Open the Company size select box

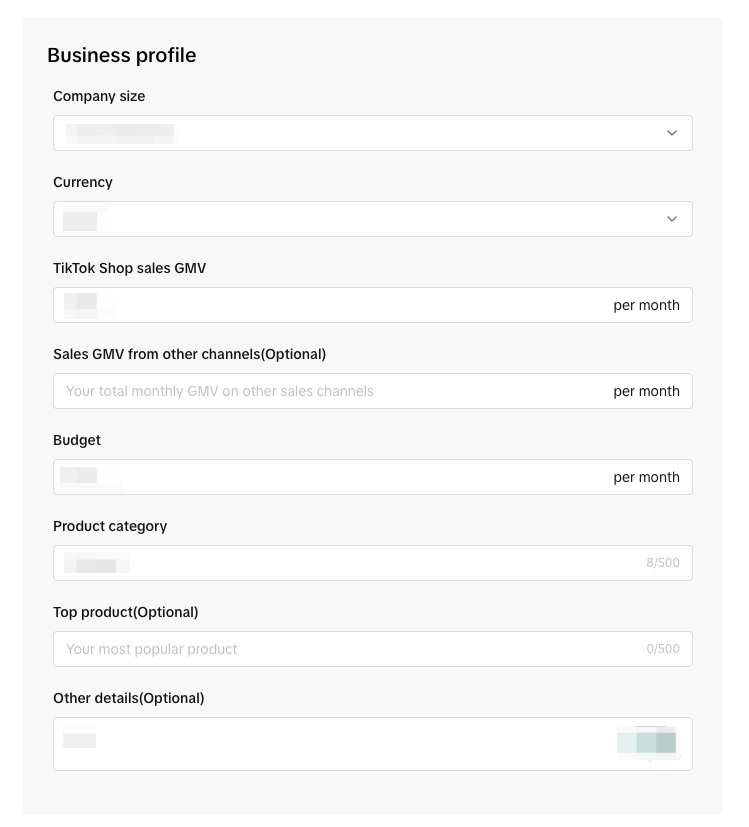pyautogui.click(x=360, y=133)
